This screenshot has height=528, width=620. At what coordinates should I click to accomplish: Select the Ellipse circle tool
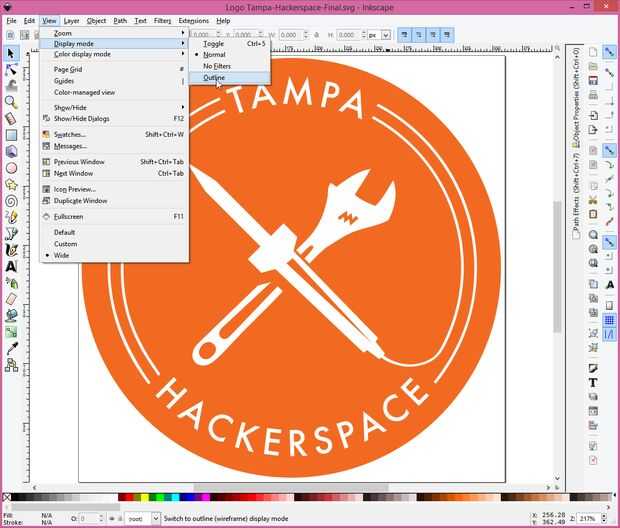(x=11, y=168)
